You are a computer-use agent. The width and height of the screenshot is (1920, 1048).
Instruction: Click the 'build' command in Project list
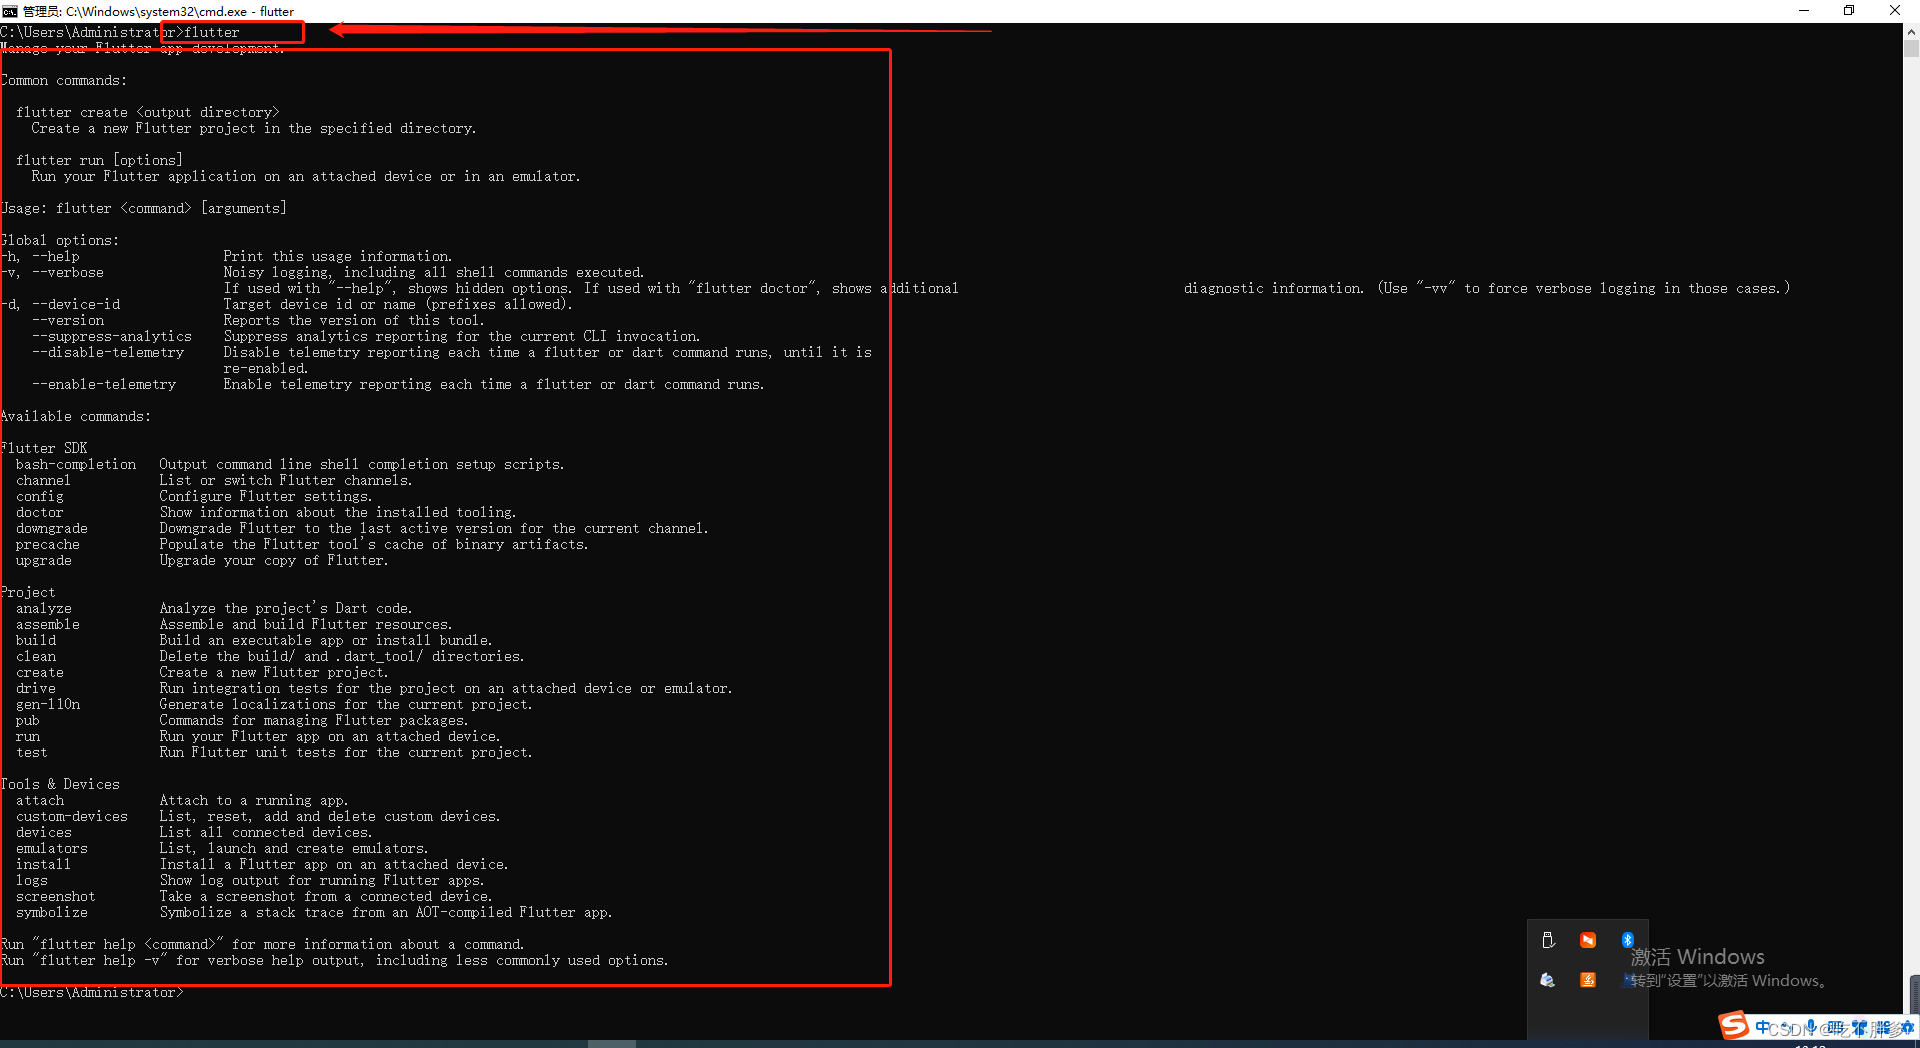tap(36, 640)
